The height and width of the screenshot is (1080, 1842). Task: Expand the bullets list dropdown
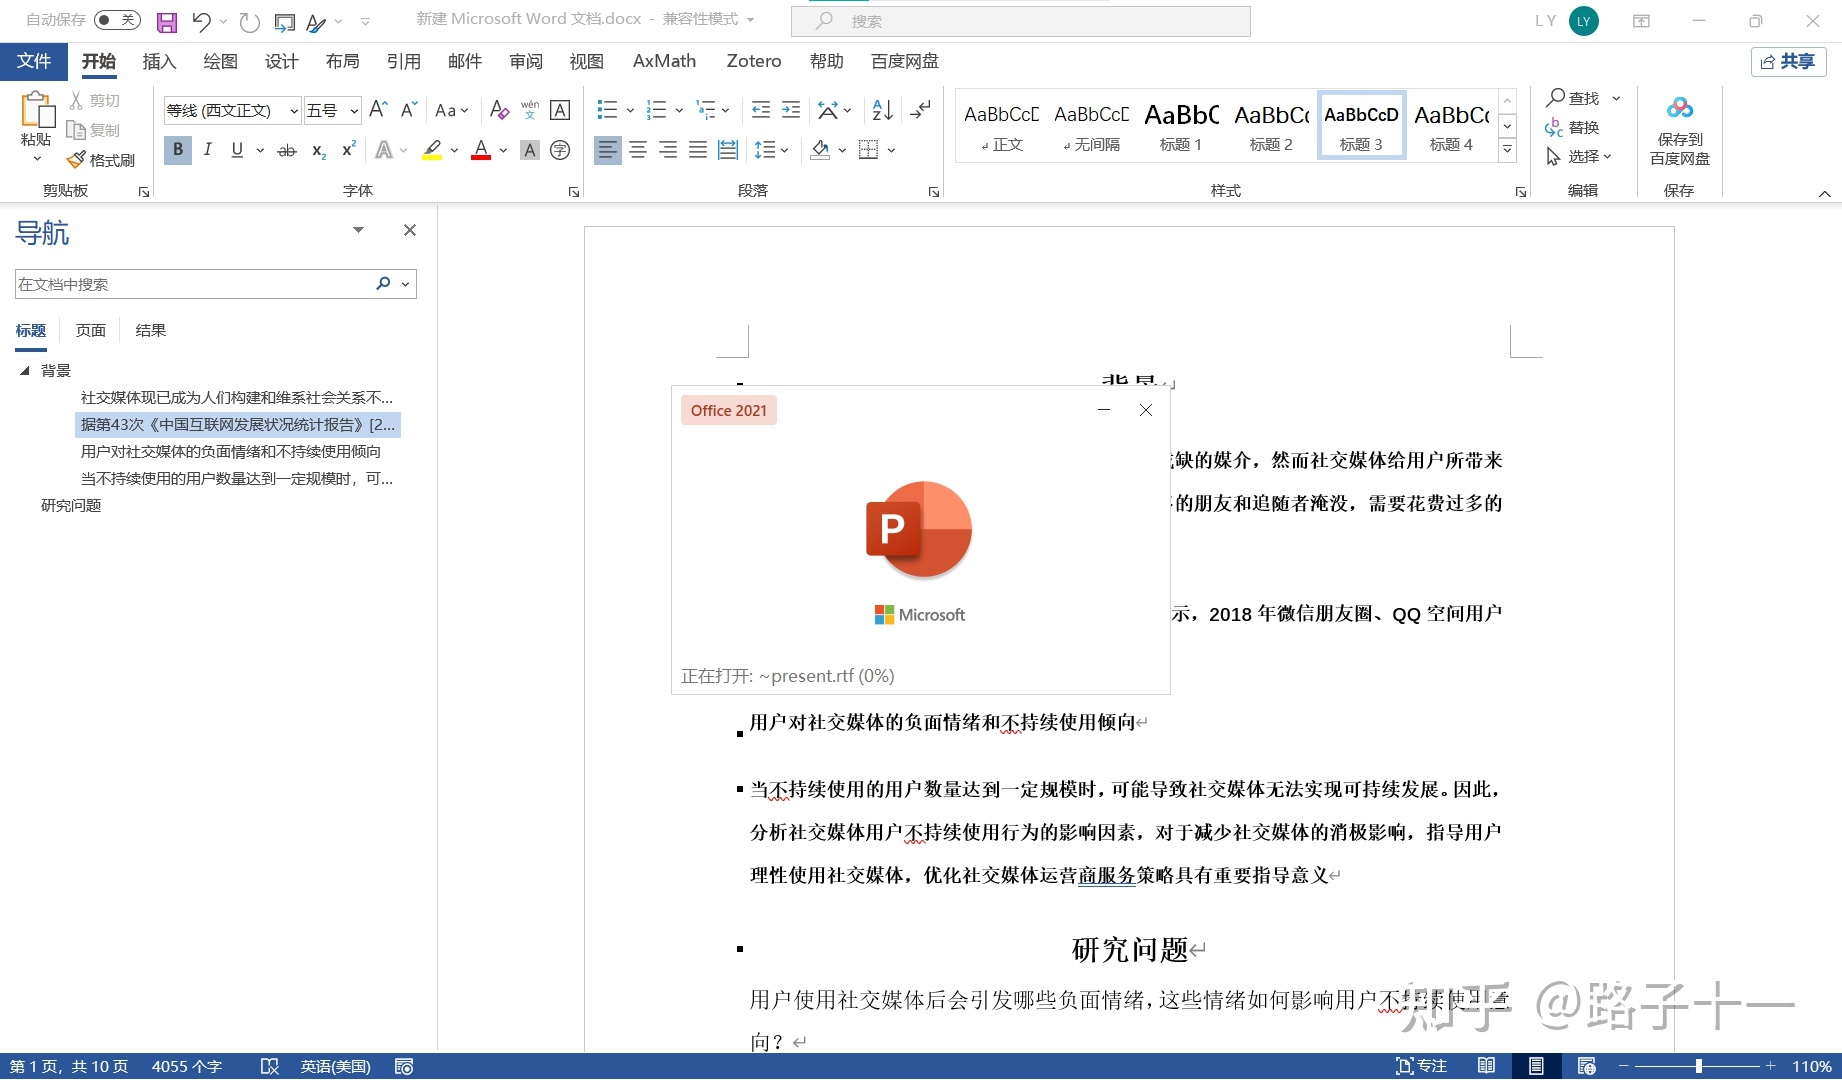630,110
